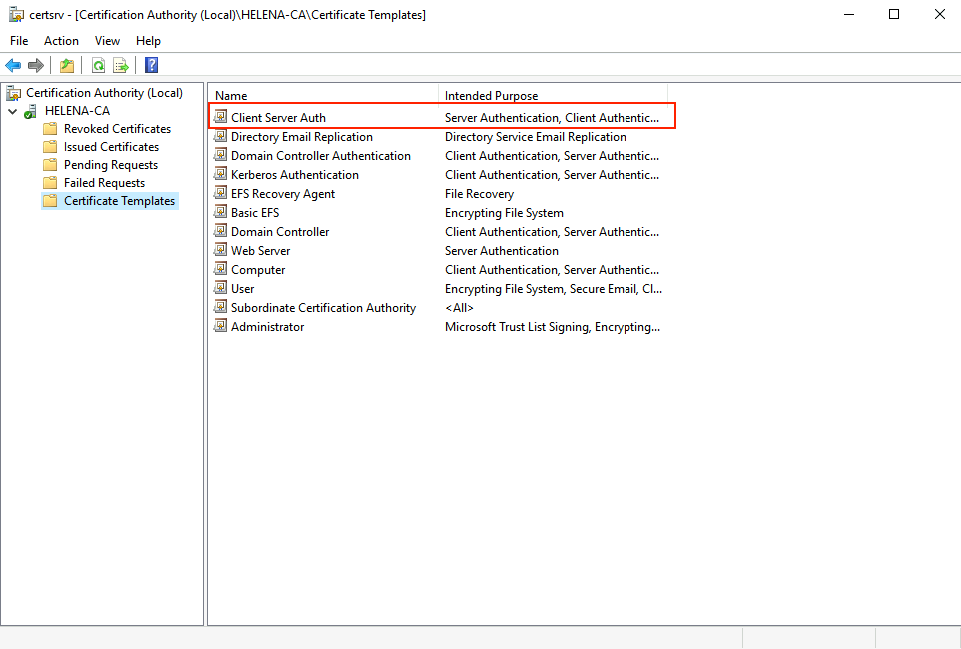
Task: Click the HELENA-CA server icon
Action: click(x=32, y=111)
